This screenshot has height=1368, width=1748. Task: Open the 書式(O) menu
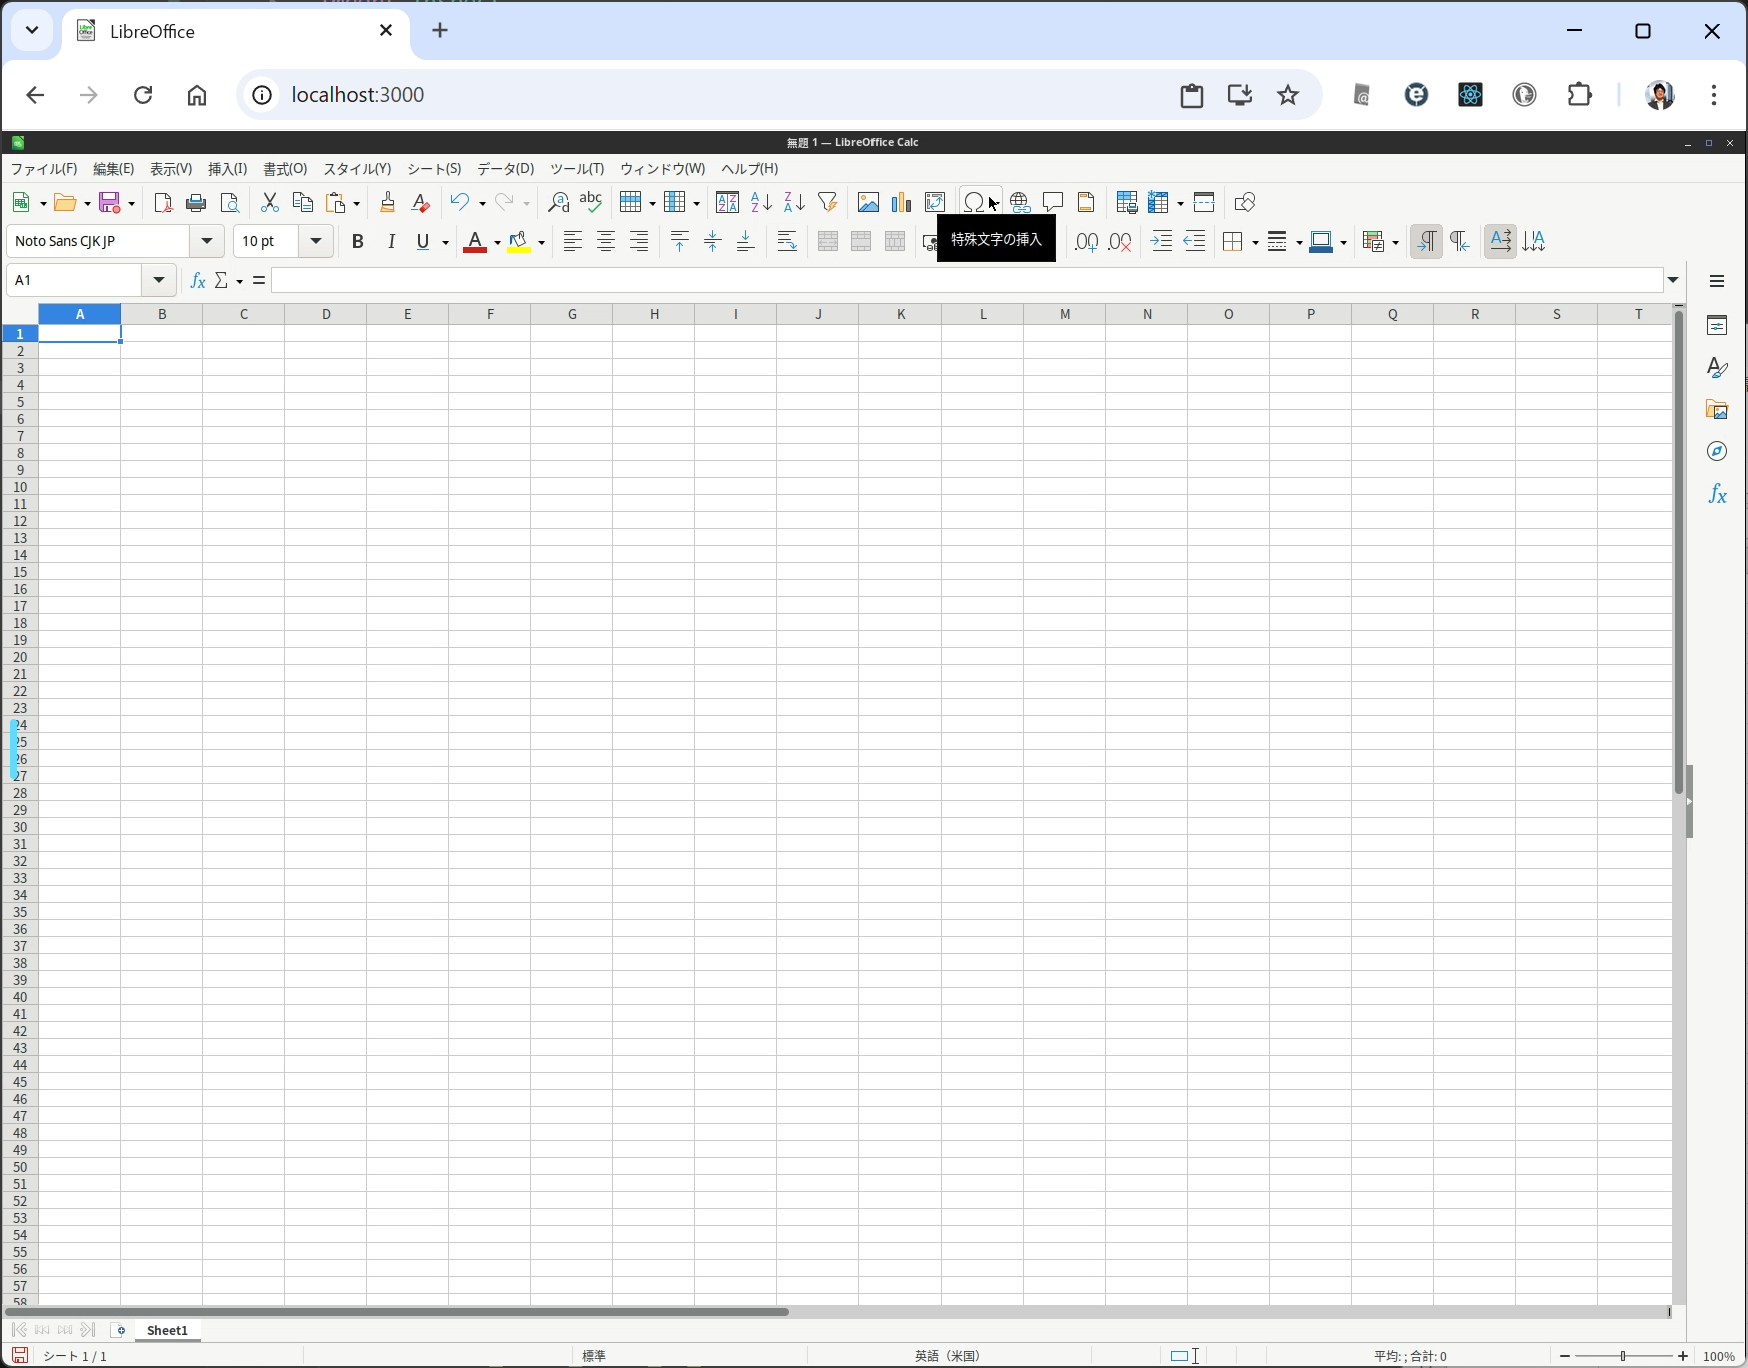[x=285, y=169]
